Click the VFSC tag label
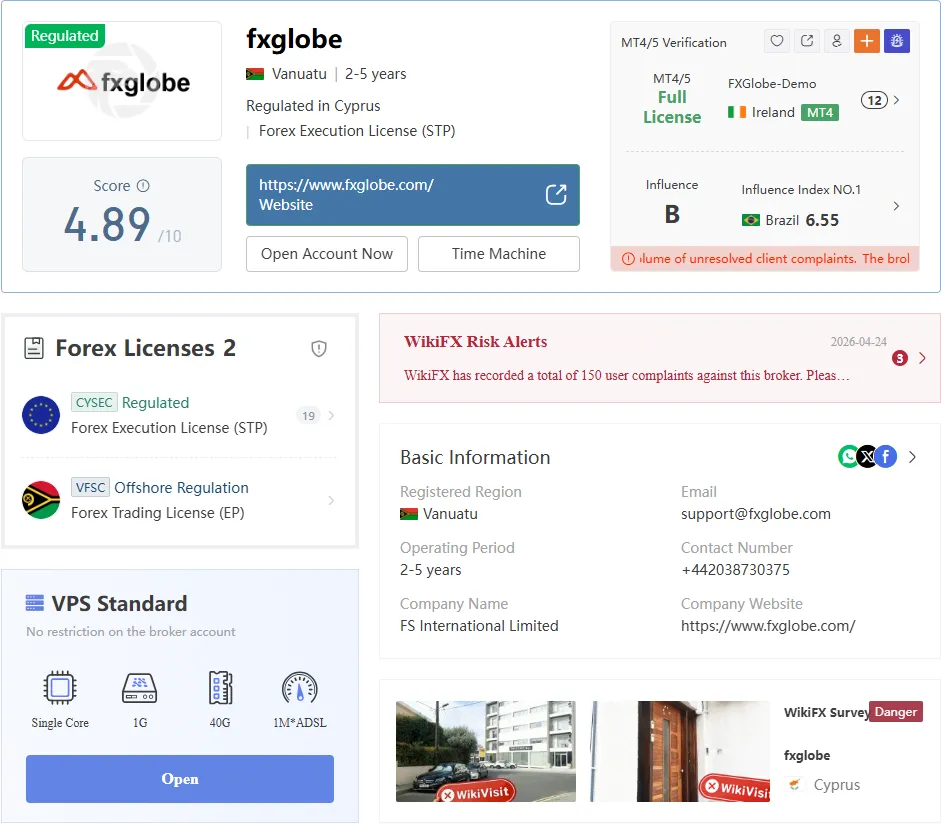The image size is (941, 825). [91, 487]
